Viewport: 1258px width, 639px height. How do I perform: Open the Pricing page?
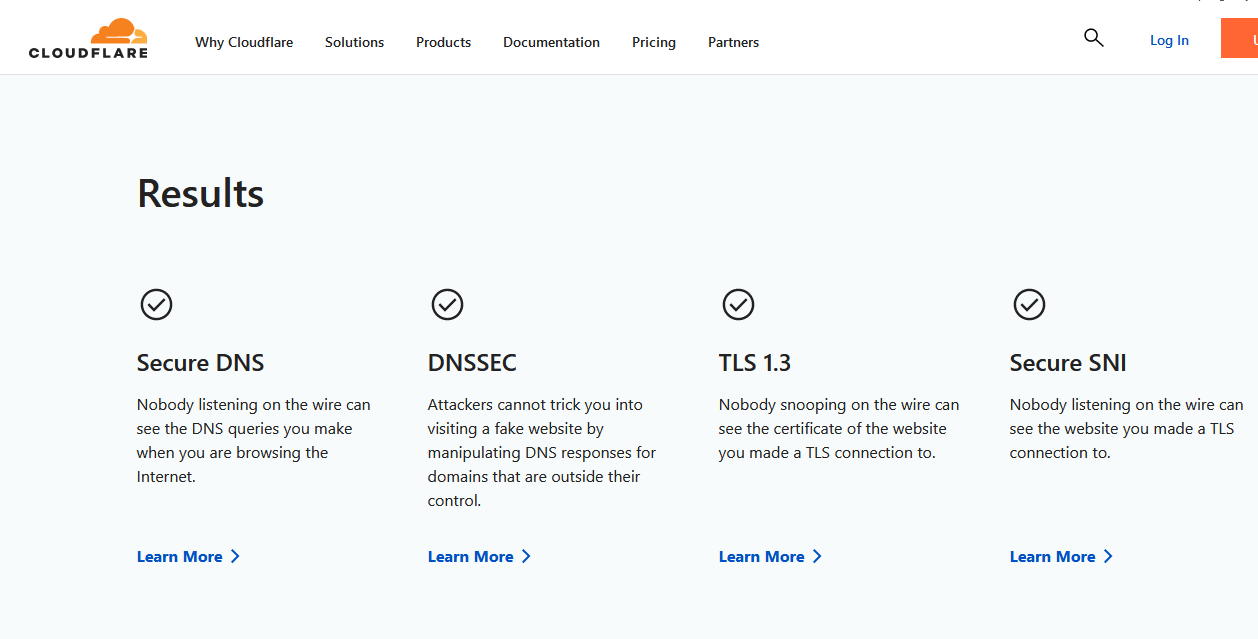[x=654, y=42]
